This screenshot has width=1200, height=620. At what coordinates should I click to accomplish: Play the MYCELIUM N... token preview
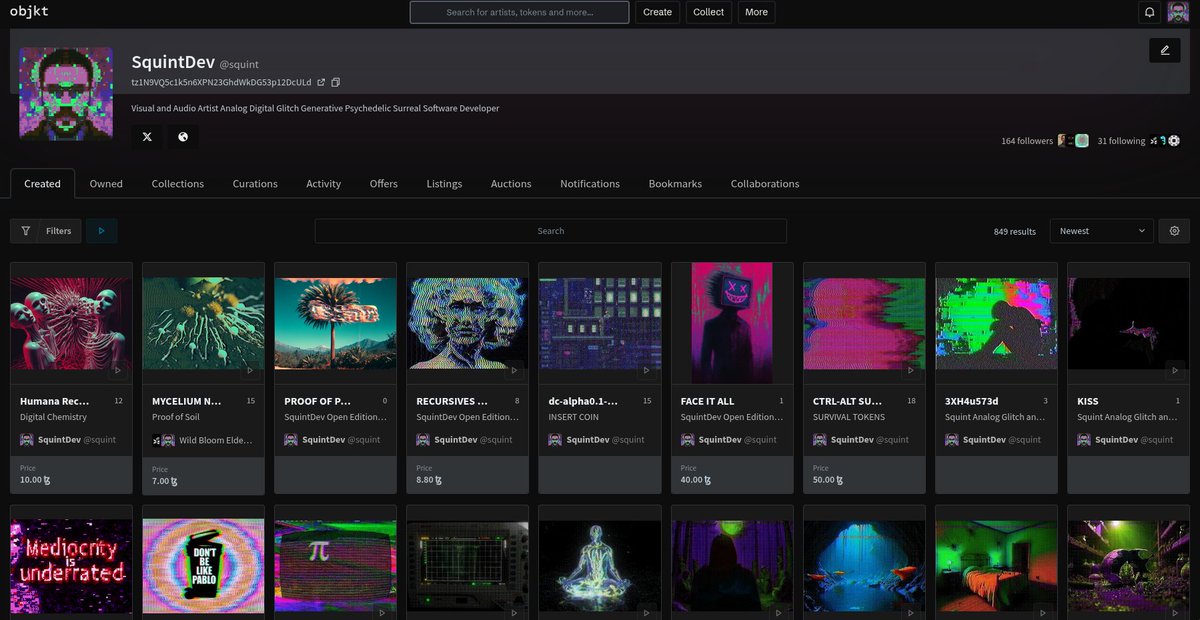(x=250, y=370)
